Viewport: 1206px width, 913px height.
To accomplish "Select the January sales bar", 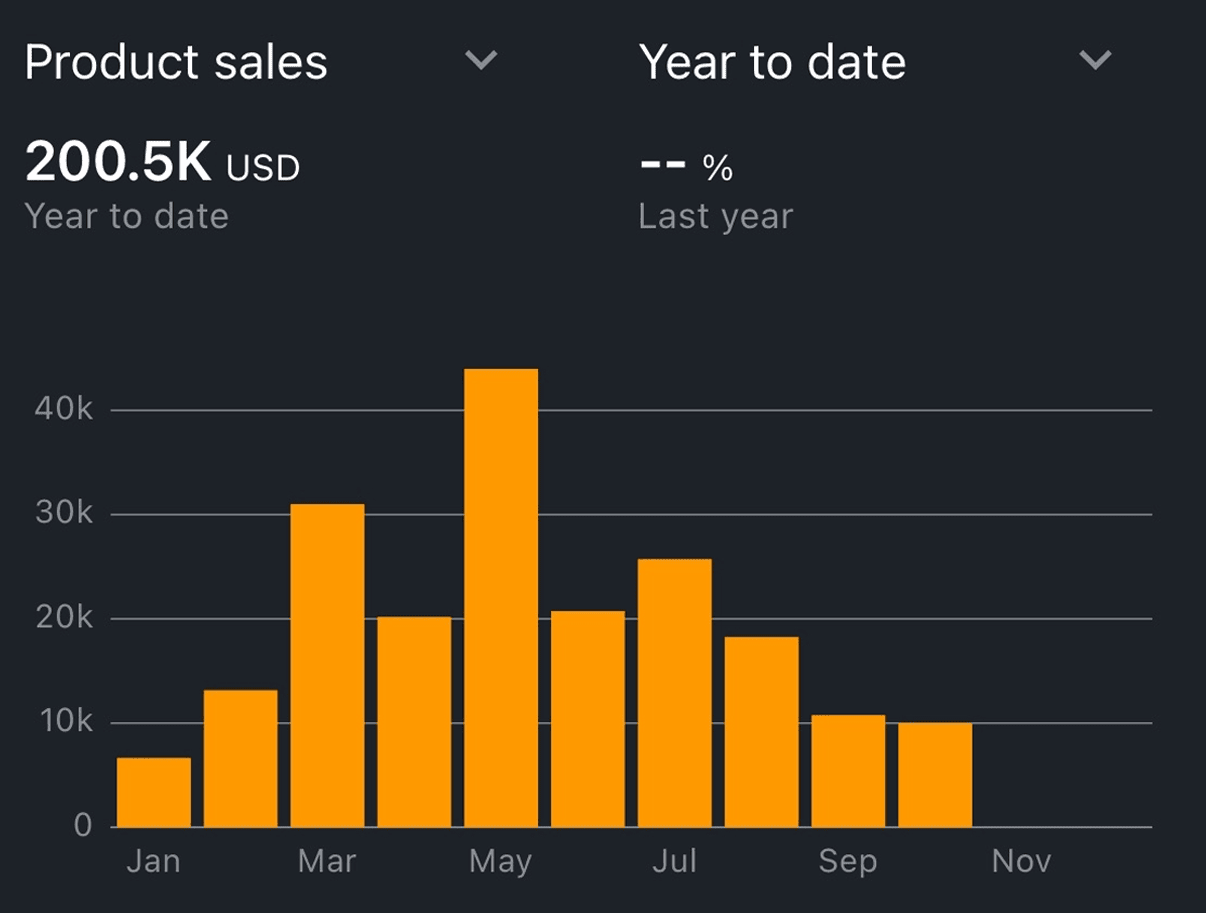I will [x=154, y=792].
